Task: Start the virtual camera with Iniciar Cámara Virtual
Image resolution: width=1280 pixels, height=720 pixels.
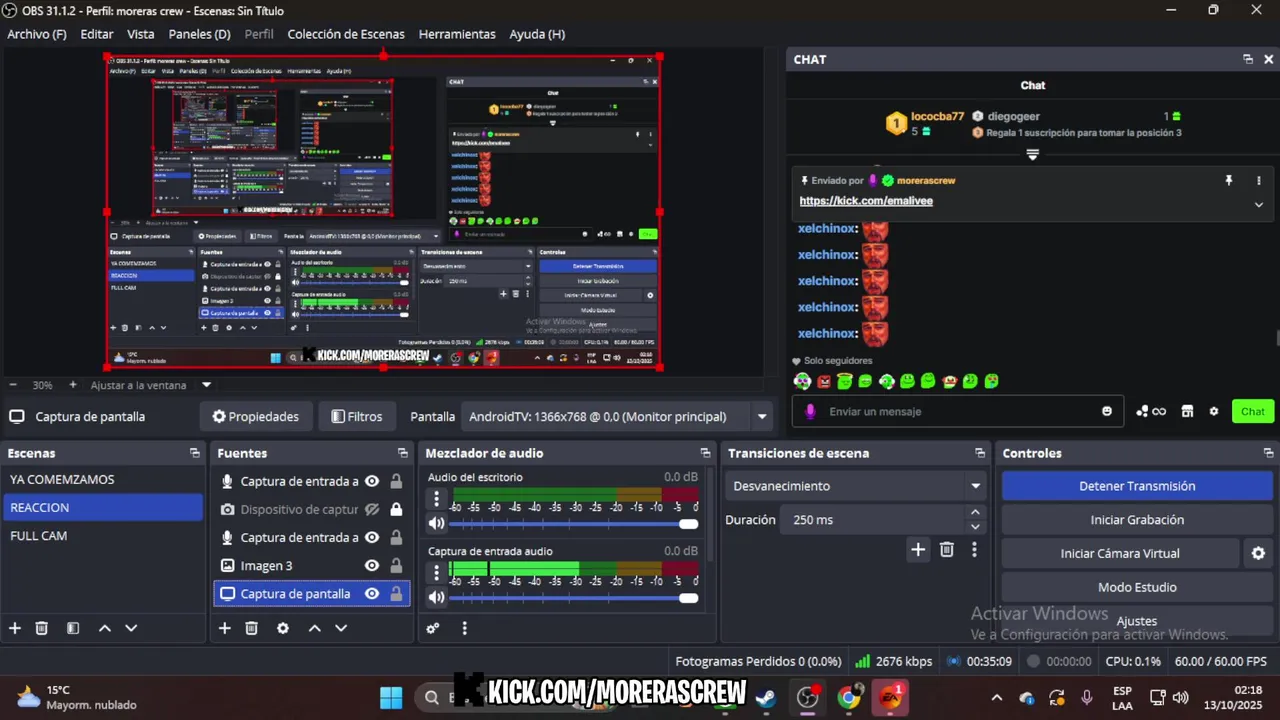Action: (1120, 553)
